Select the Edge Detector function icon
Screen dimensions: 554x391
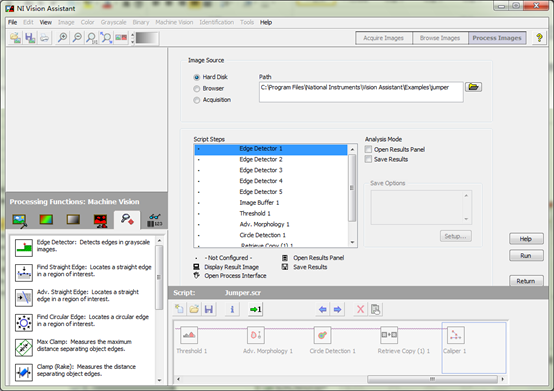(24, 248)
